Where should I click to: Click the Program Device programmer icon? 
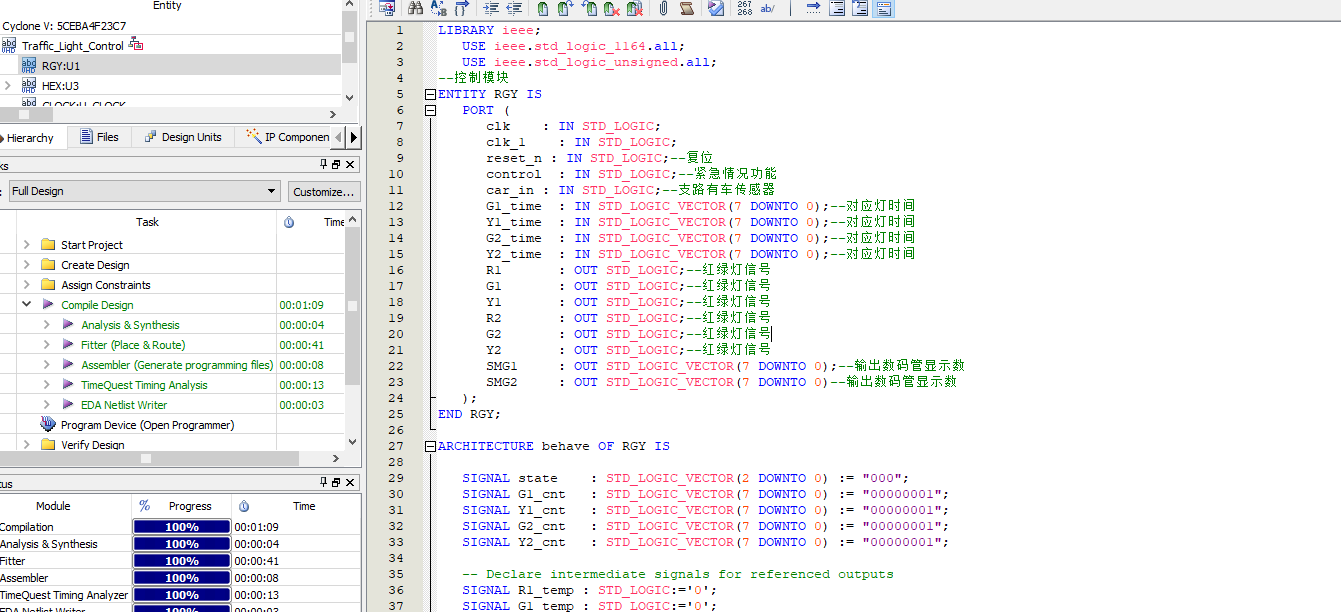pos(48,425)
